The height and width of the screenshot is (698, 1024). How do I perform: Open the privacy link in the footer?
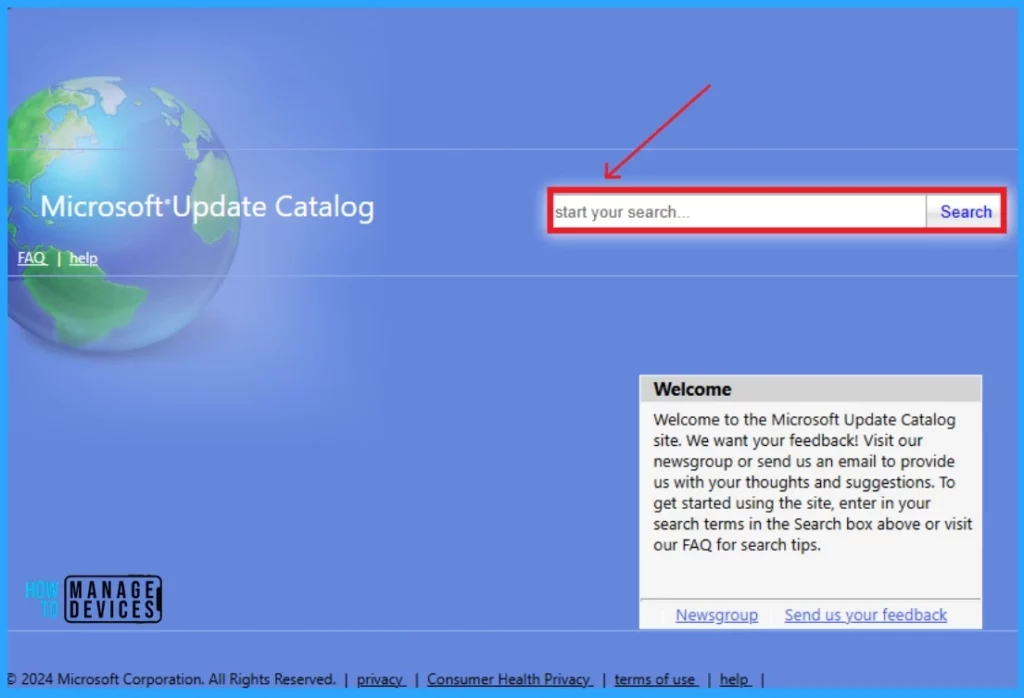click(x=381, y=679)
